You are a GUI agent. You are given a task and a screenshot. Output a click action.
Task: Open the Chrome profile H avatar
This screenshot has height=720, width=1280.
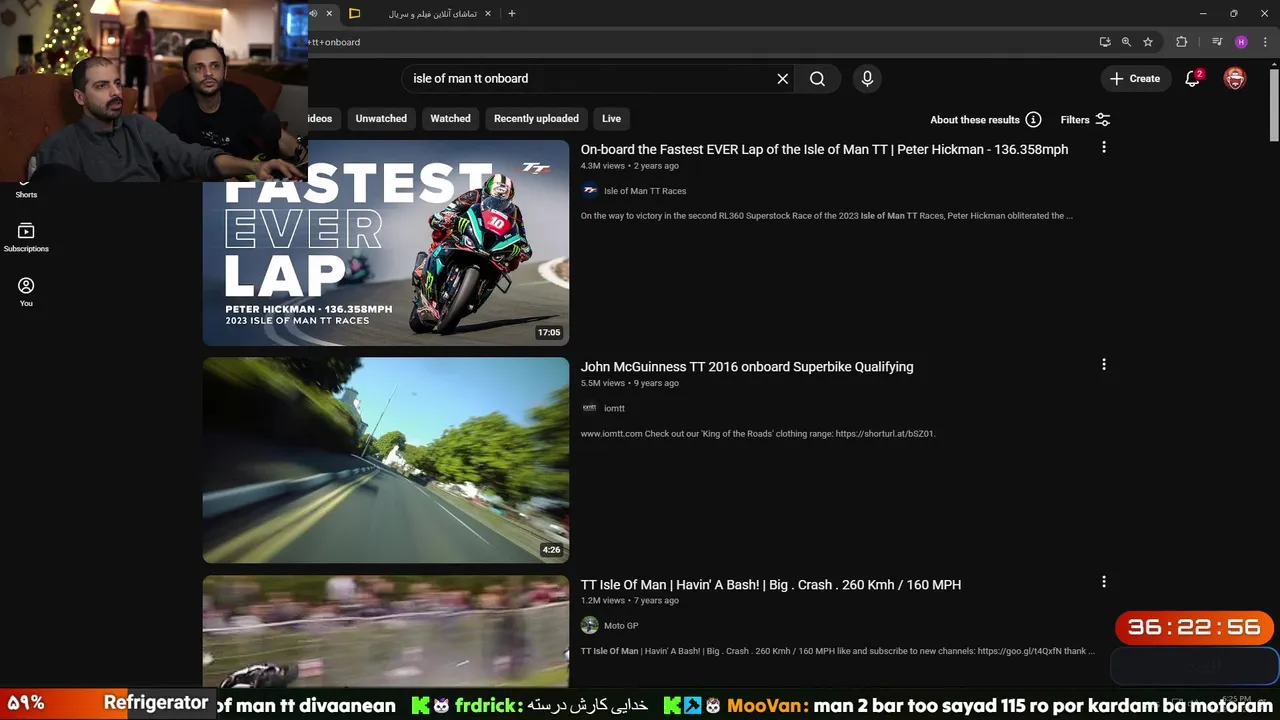[1241, 42]
